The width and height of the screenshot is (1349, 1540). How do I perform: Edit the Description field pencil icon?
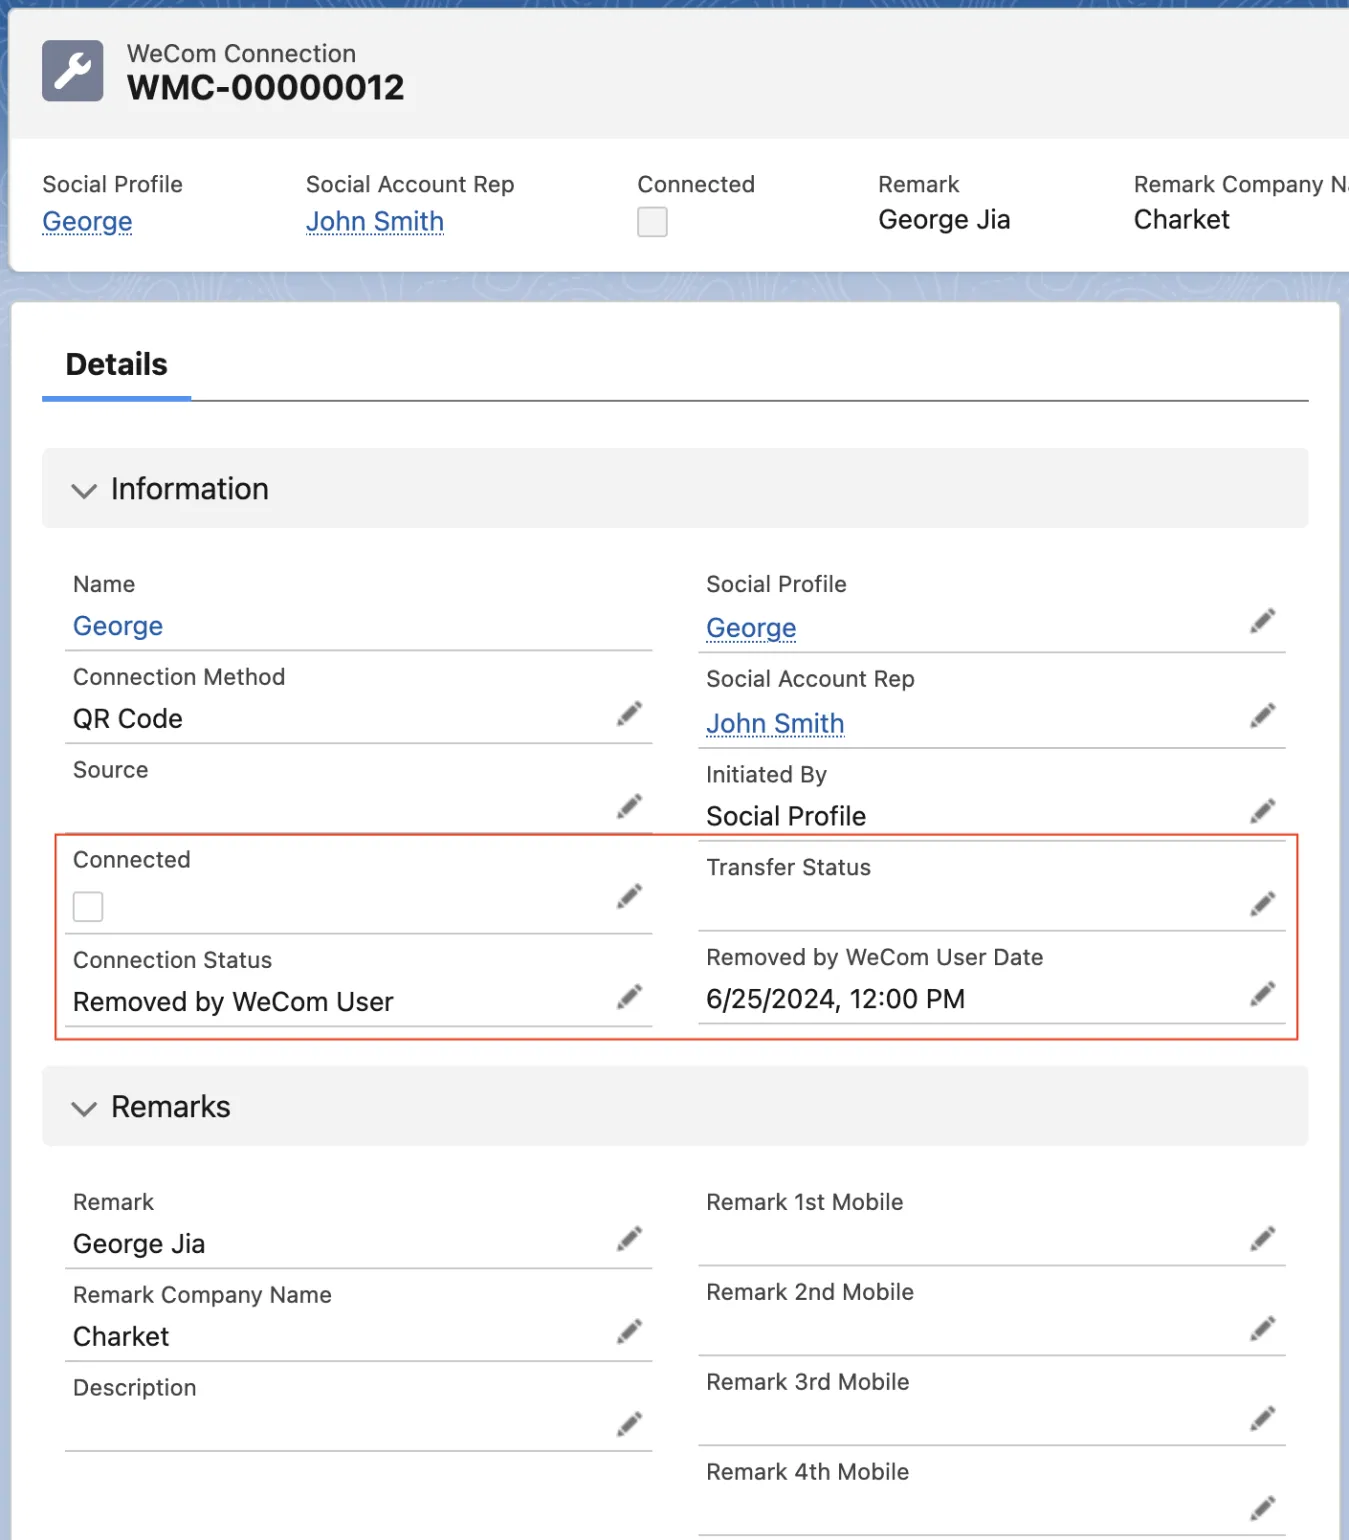coord(629,1424)
